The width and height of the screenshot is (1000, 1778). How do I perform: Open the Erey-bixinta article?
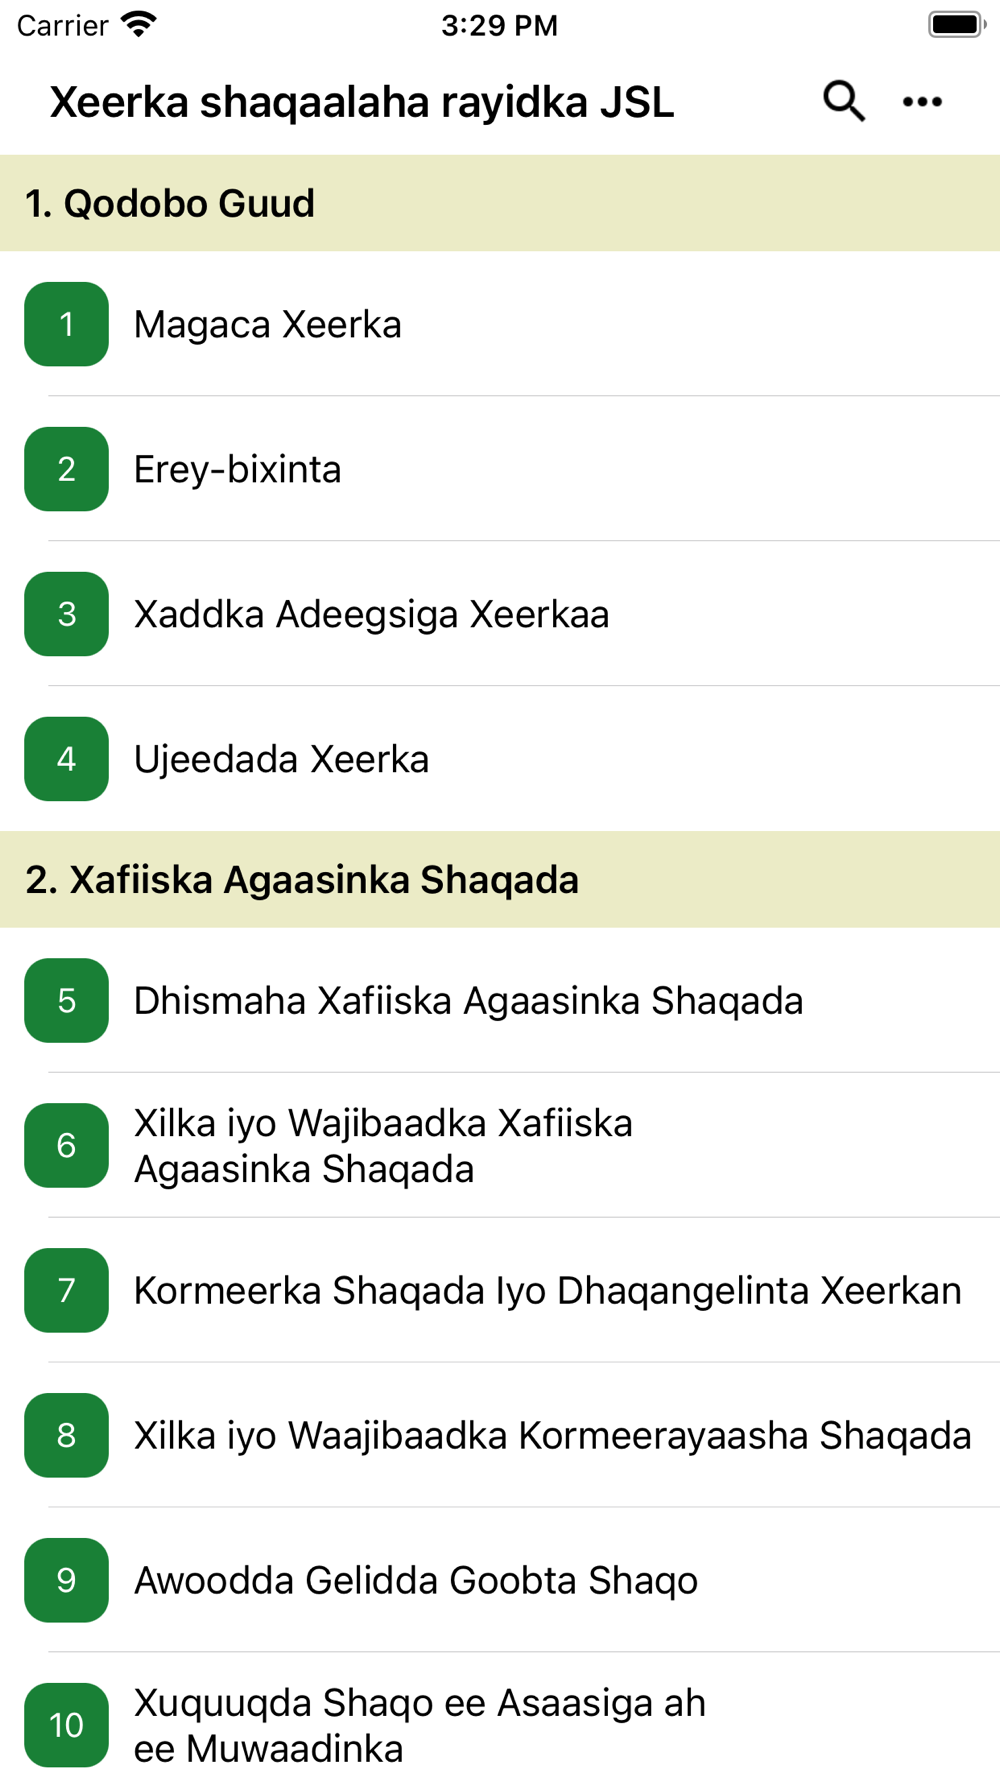pos(238,469)
